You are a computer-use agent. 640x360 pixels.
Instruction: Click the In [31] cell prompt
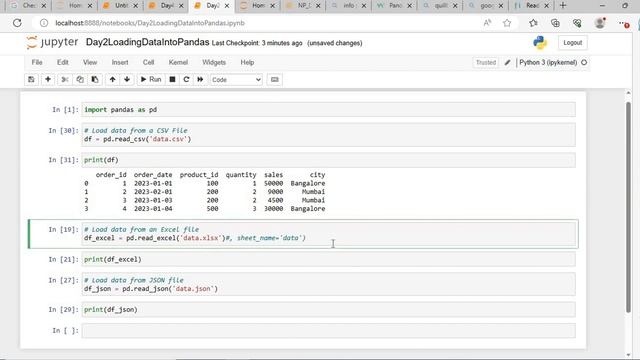tap(63, 160)
